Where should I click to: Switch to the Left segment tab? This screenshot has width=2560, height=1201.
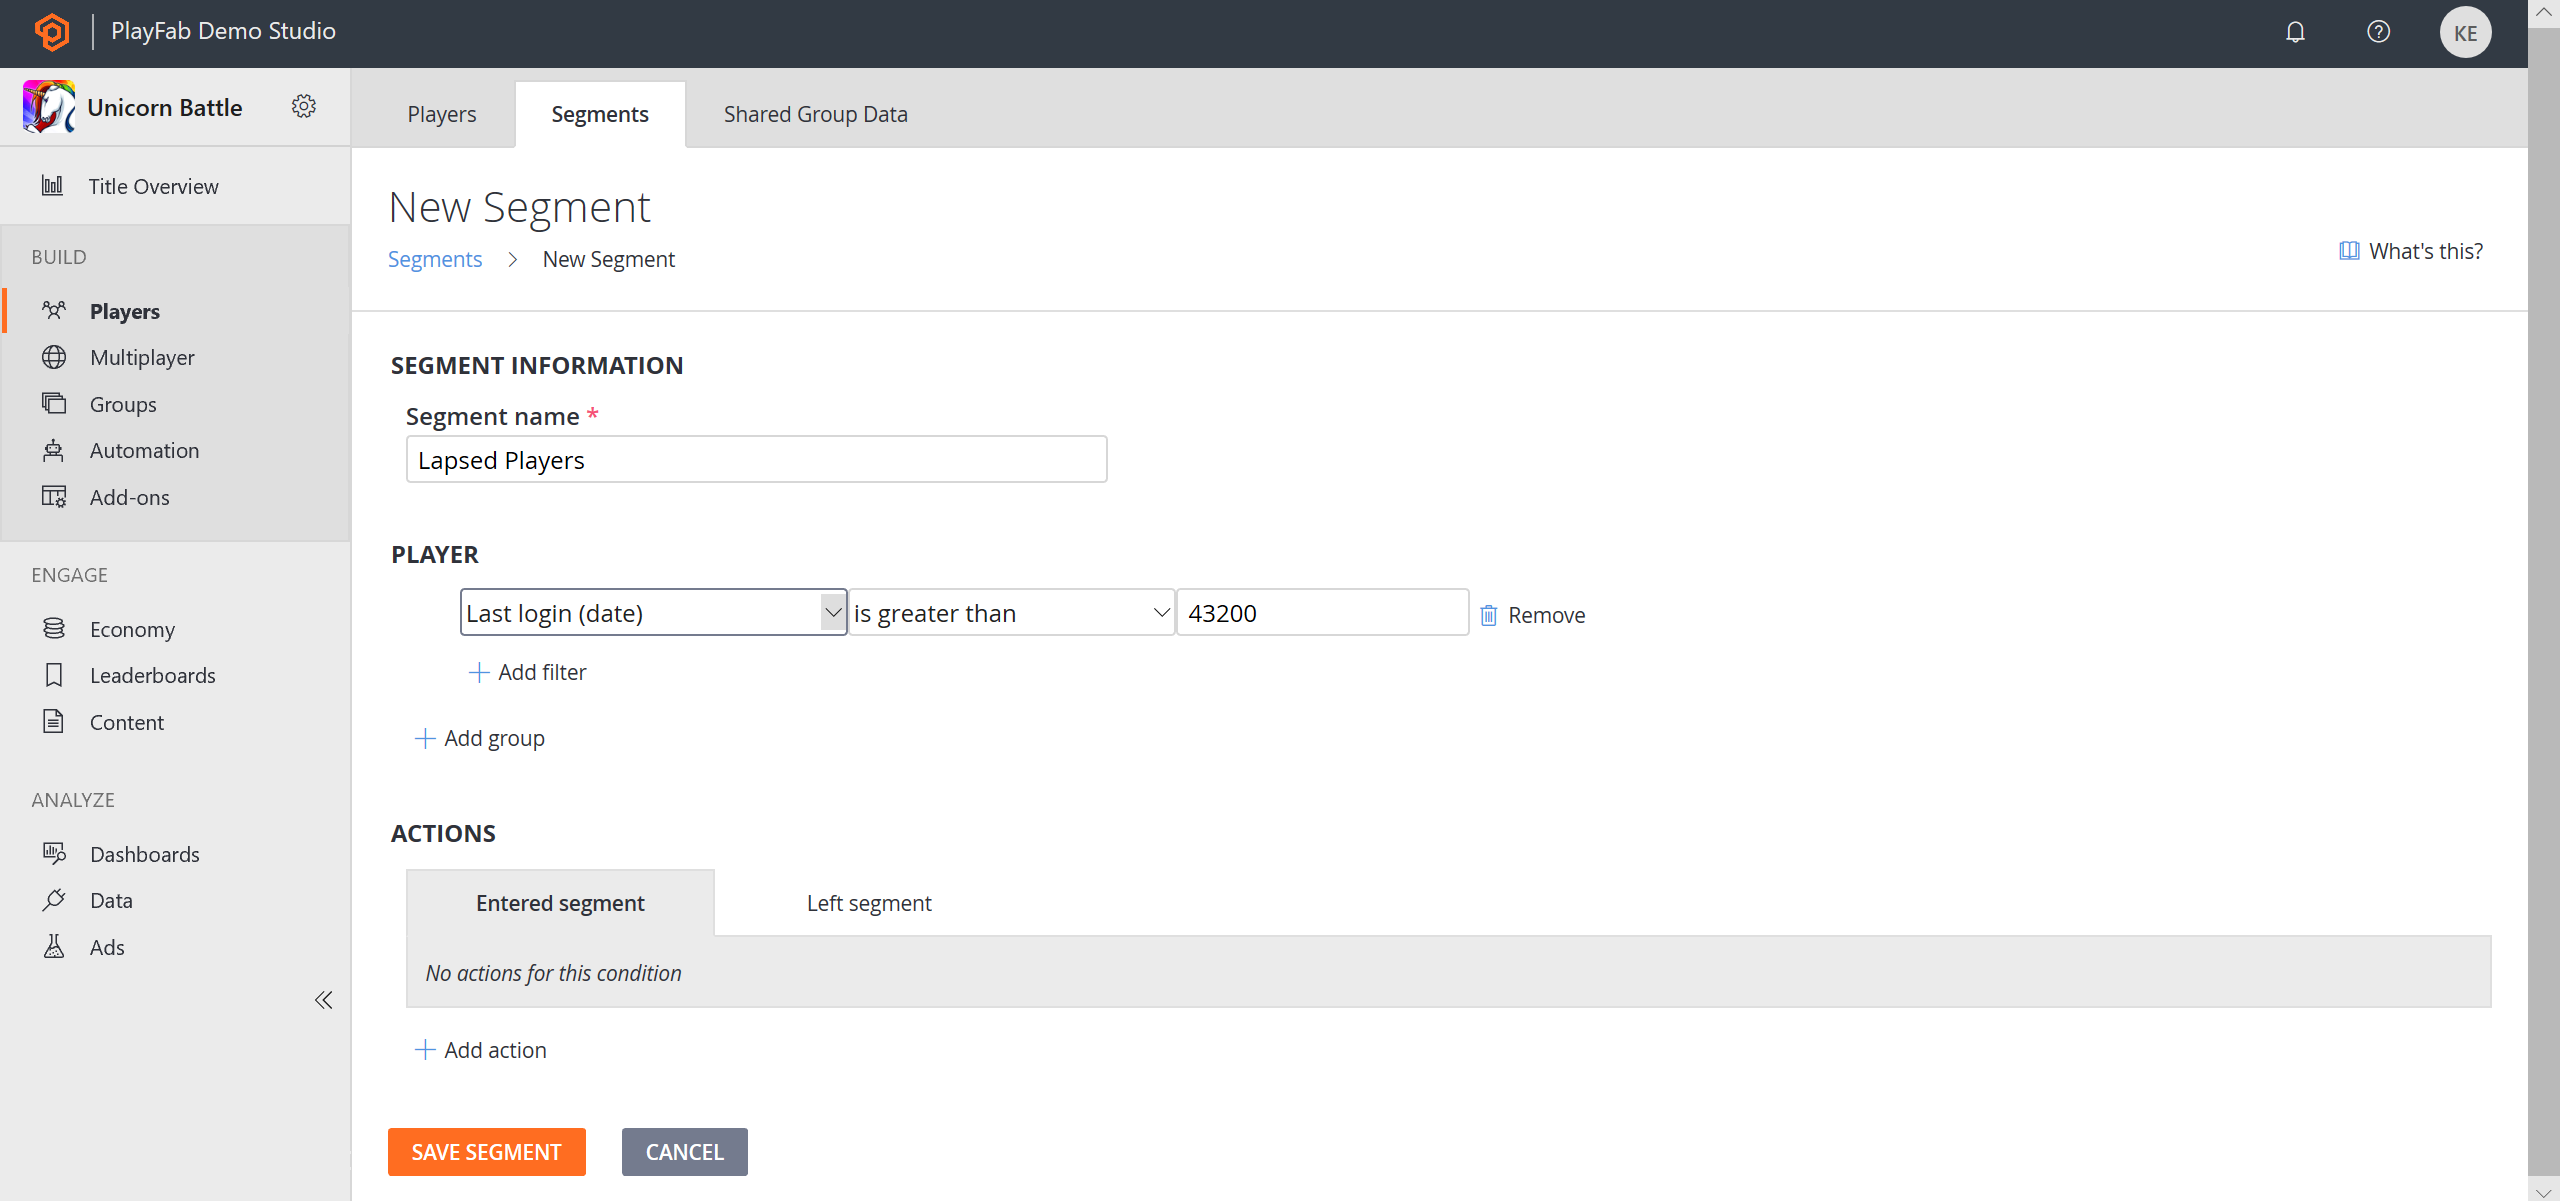click(x=869, y=902)
